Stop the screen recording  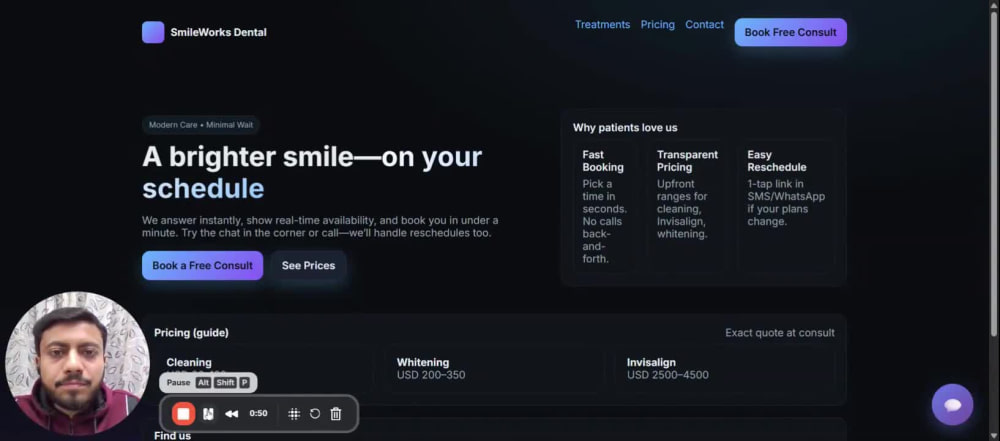coord(184,414)
